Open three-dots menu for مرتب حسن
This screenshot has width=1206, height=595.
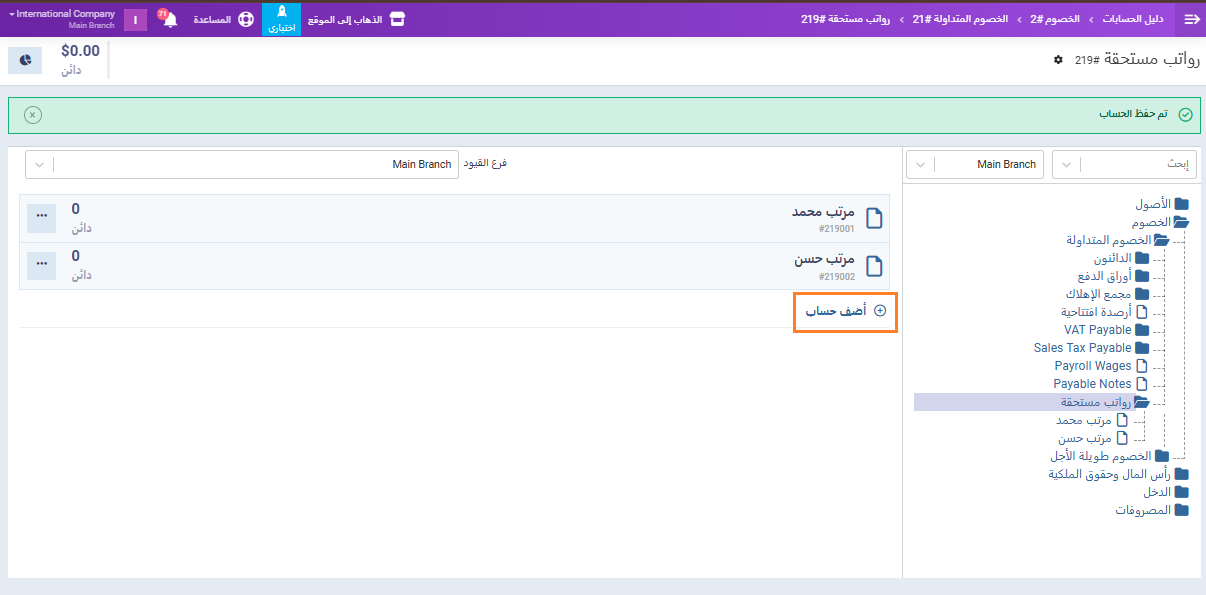click(x=41, y=264)
